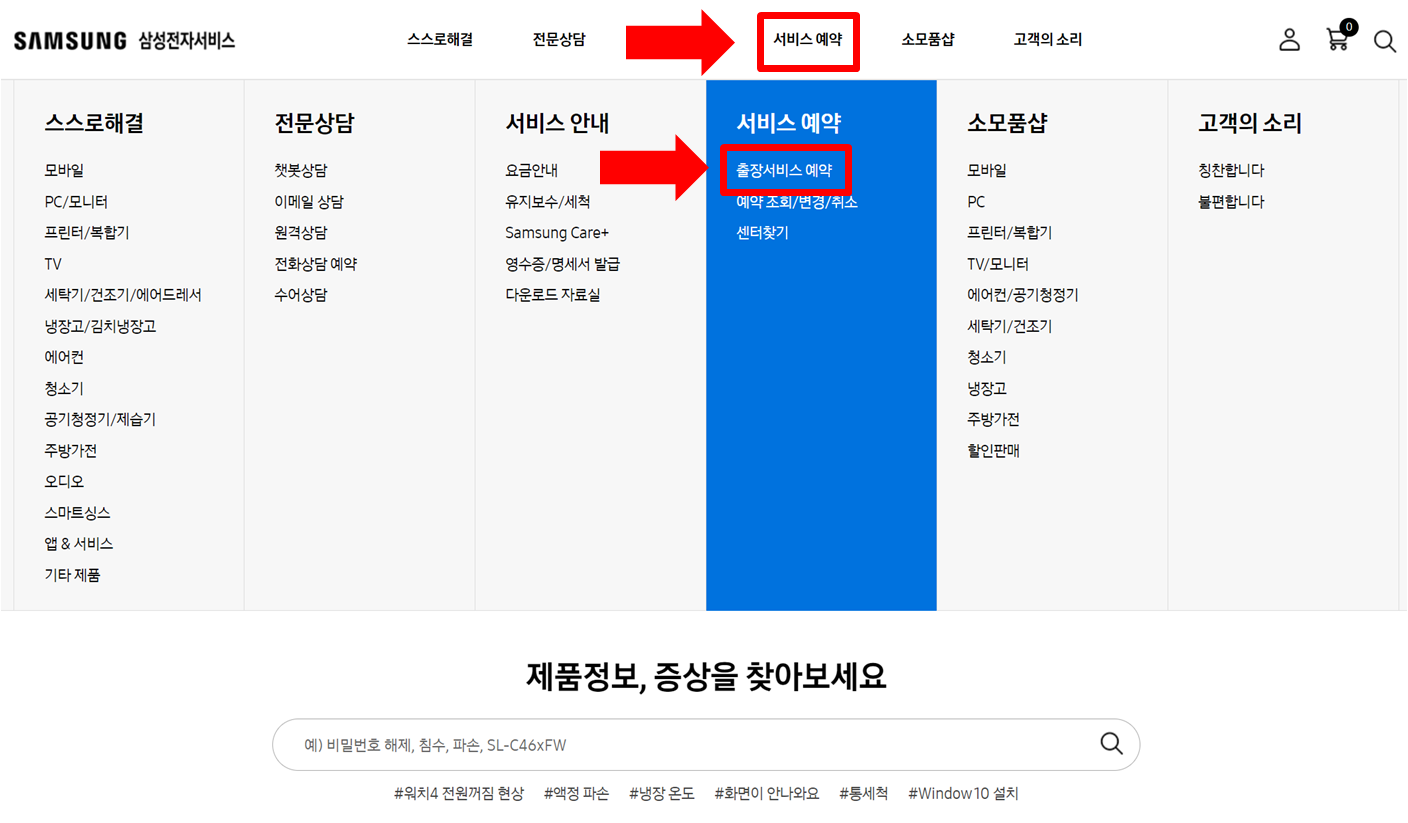
Task: Select 영수증/명세서 발급 link
Action: point(563,264)
